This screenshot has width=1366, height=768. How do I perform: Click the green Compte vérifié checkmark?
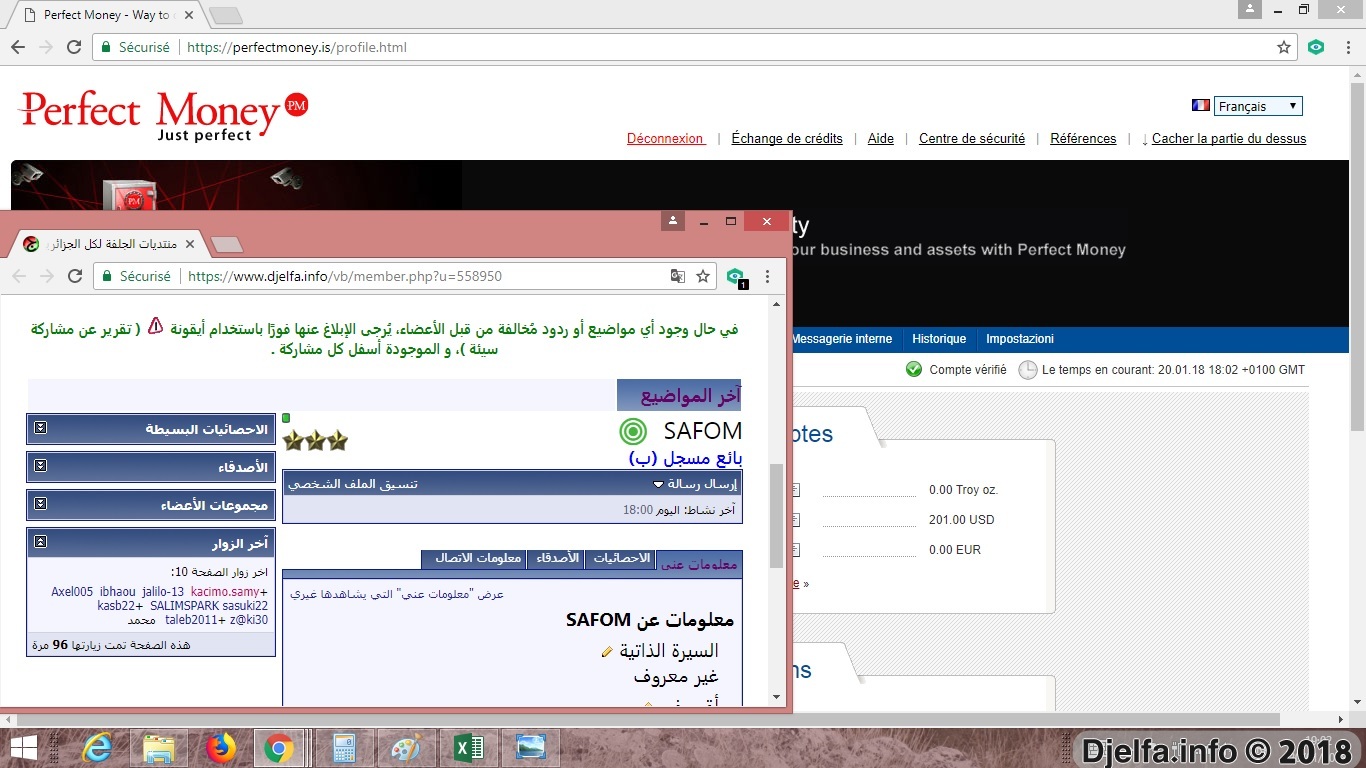(x=914, y=369)
